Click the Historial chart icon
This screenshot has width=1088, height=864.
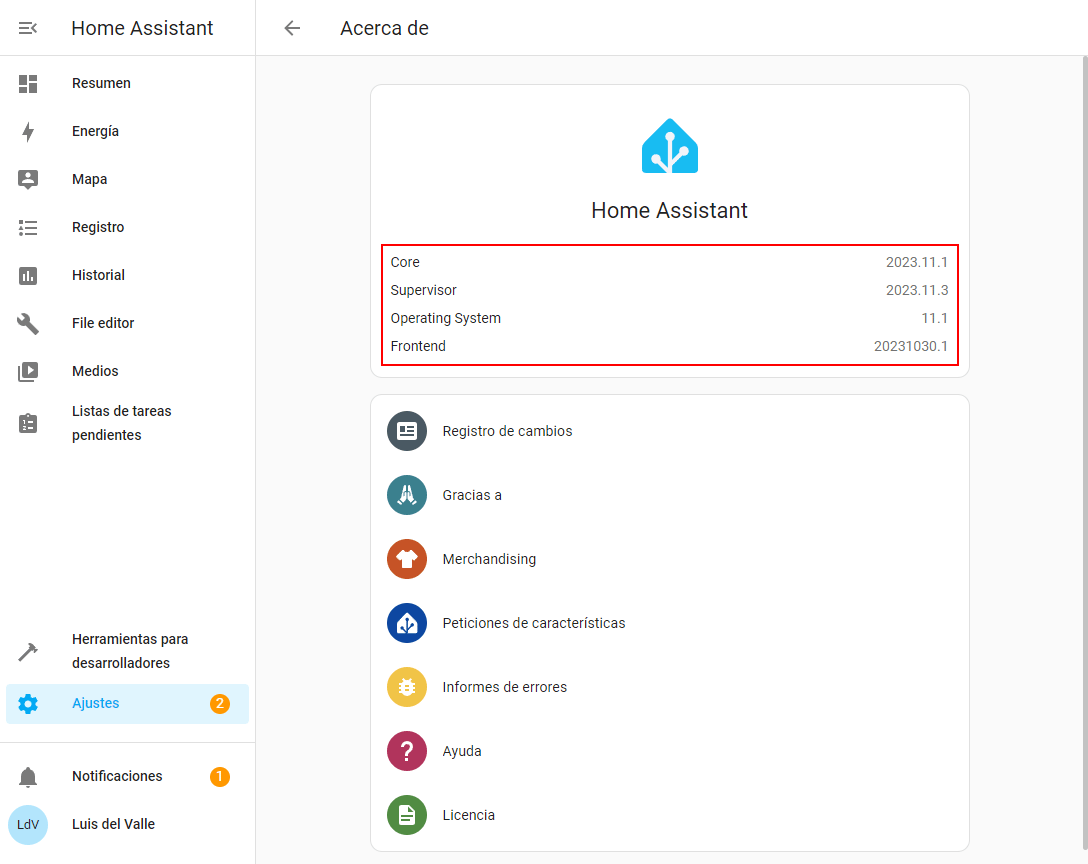click(28, 276)
